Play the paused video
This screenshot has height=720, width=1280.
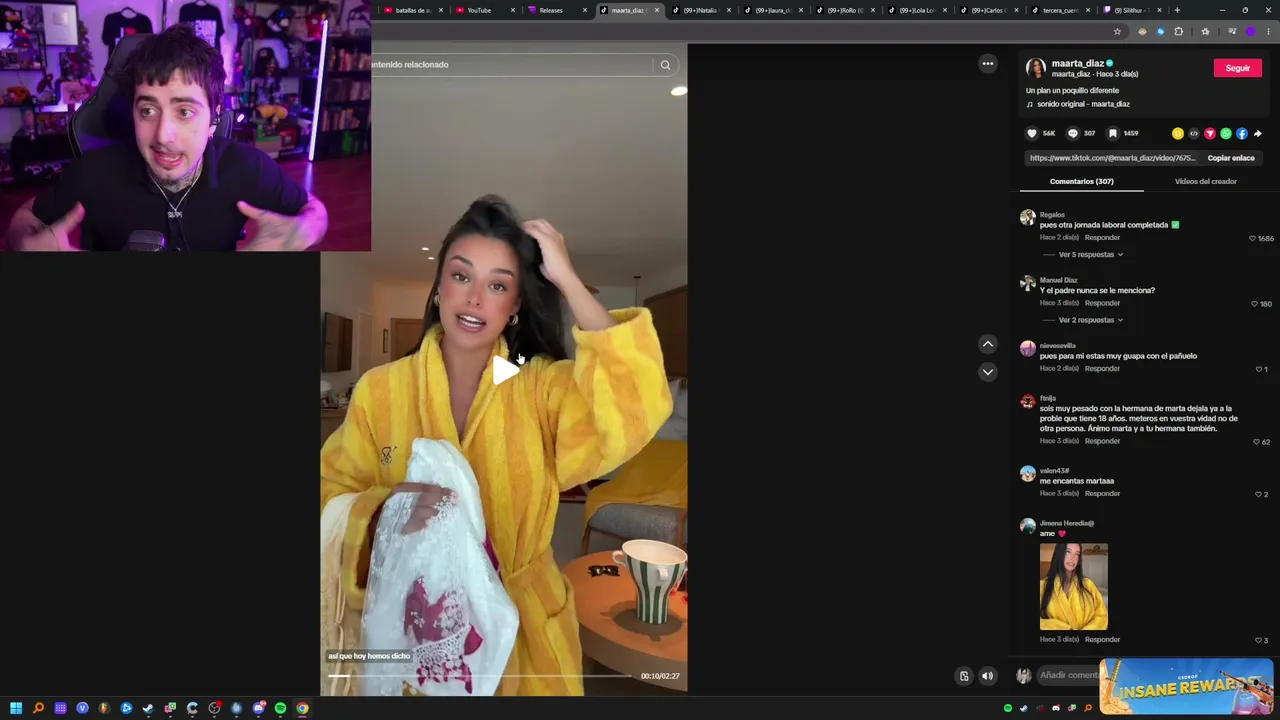pos(506,370)
